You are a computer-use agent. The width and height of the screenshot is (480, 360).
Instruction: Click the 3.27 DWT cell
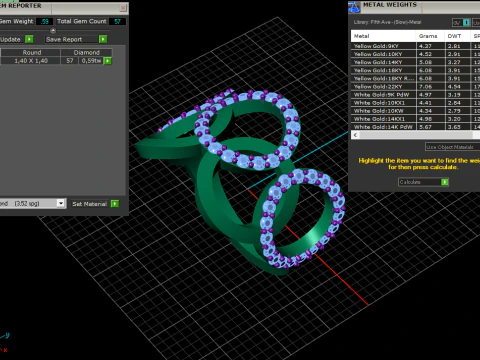[458, 62]
